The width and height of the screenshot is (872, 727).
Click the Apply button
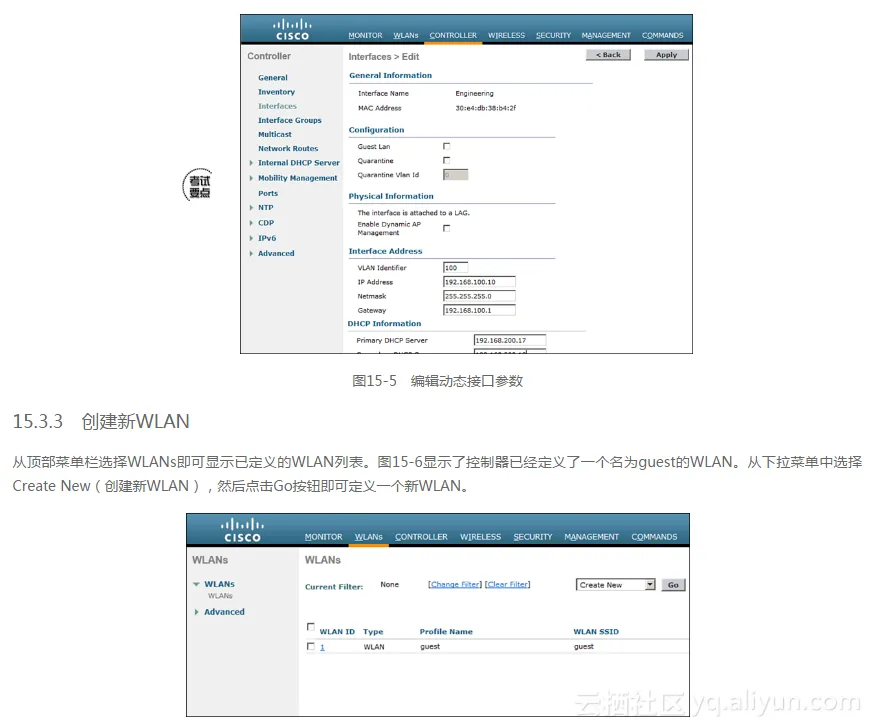666,55
